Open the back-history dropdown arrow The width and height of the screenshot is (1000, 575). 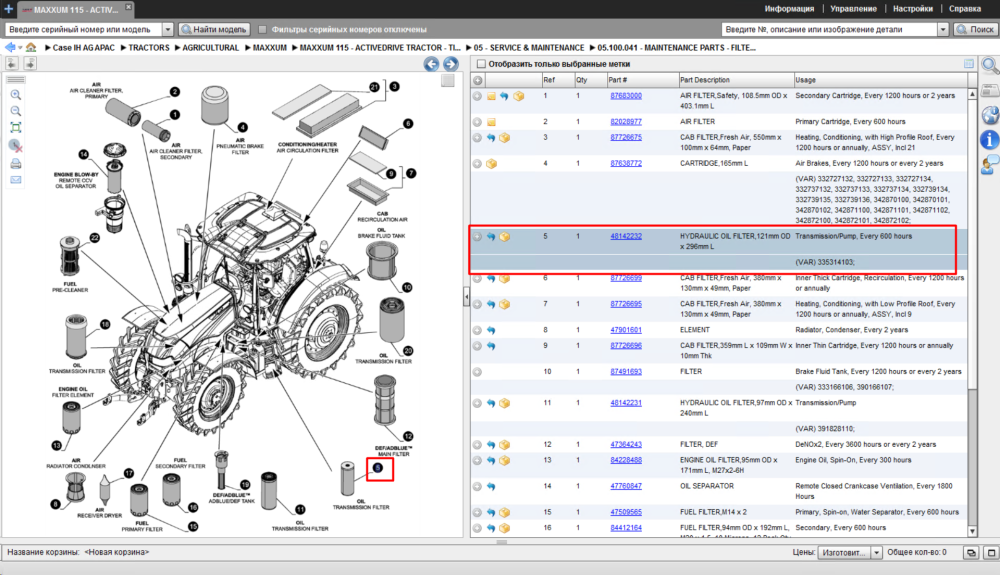pos(20,48)
